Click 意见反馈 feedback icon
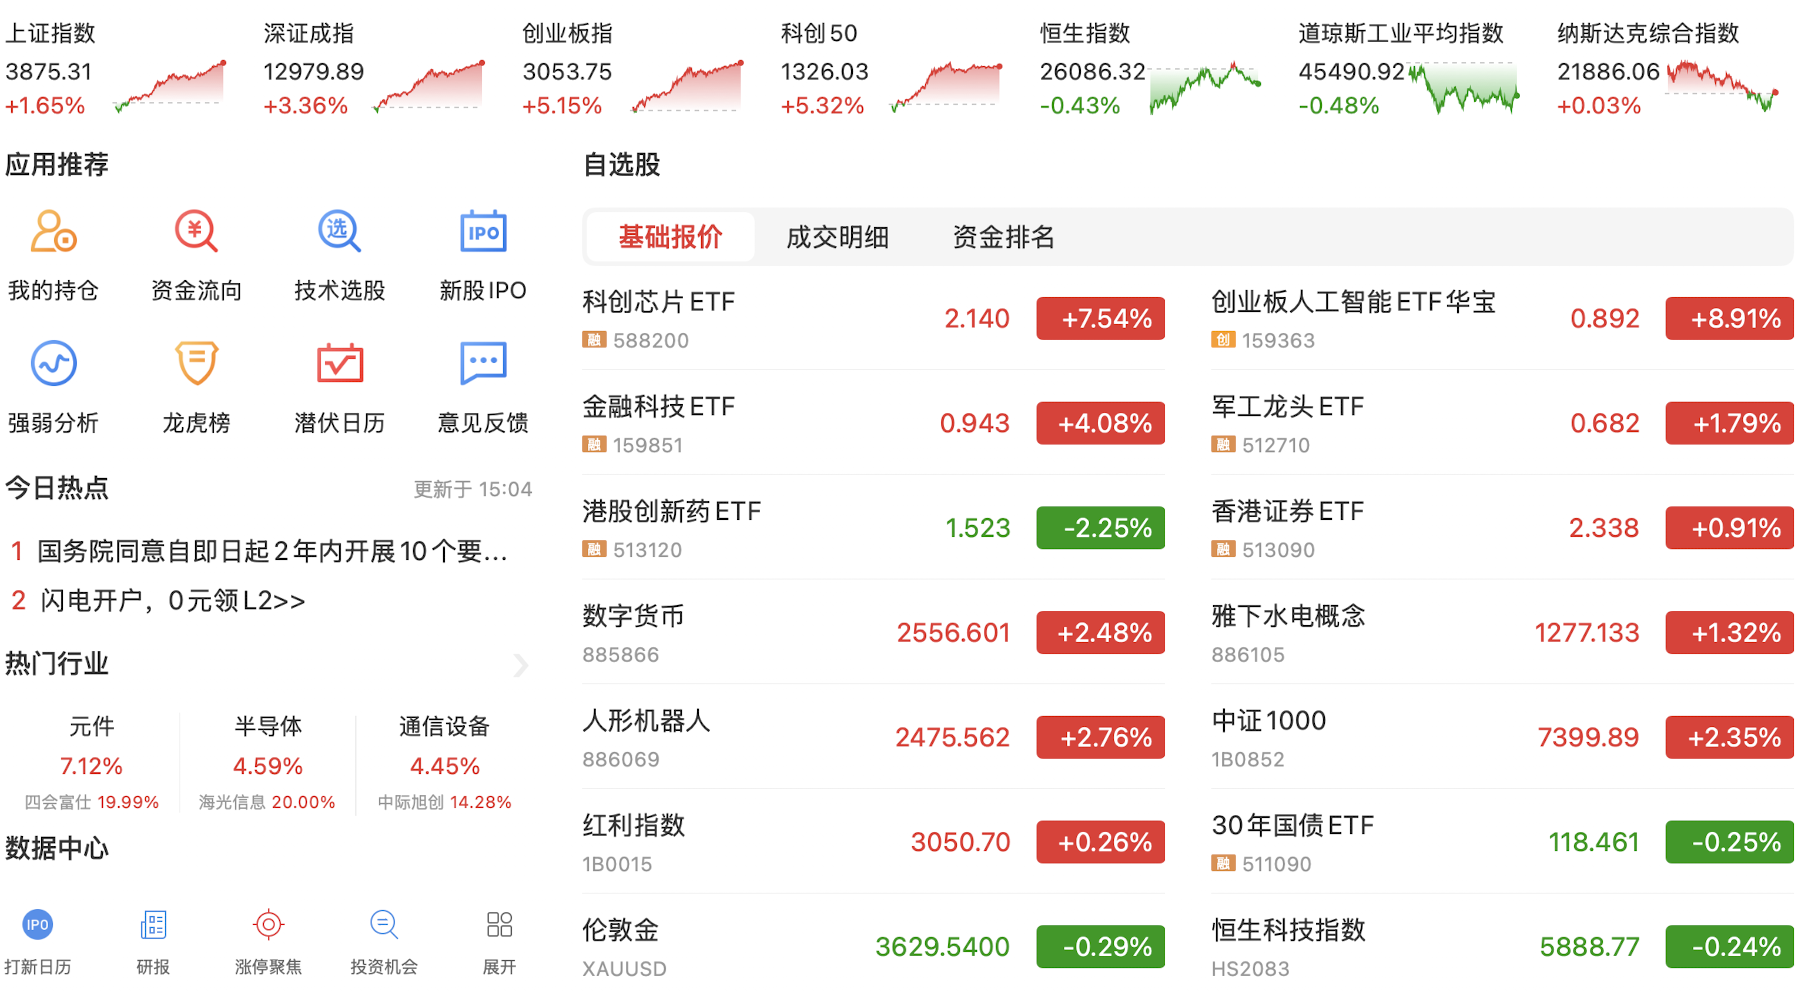Viewport: 1802px width, 994px height. coord(483,364)
